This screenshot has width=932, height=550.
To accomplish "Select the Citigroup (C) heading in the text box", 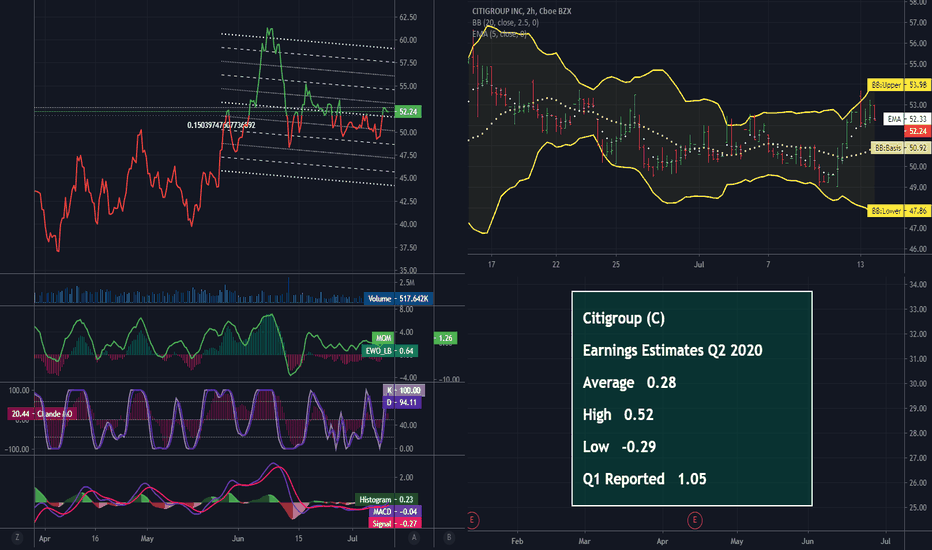I will (x=624, y=318).
